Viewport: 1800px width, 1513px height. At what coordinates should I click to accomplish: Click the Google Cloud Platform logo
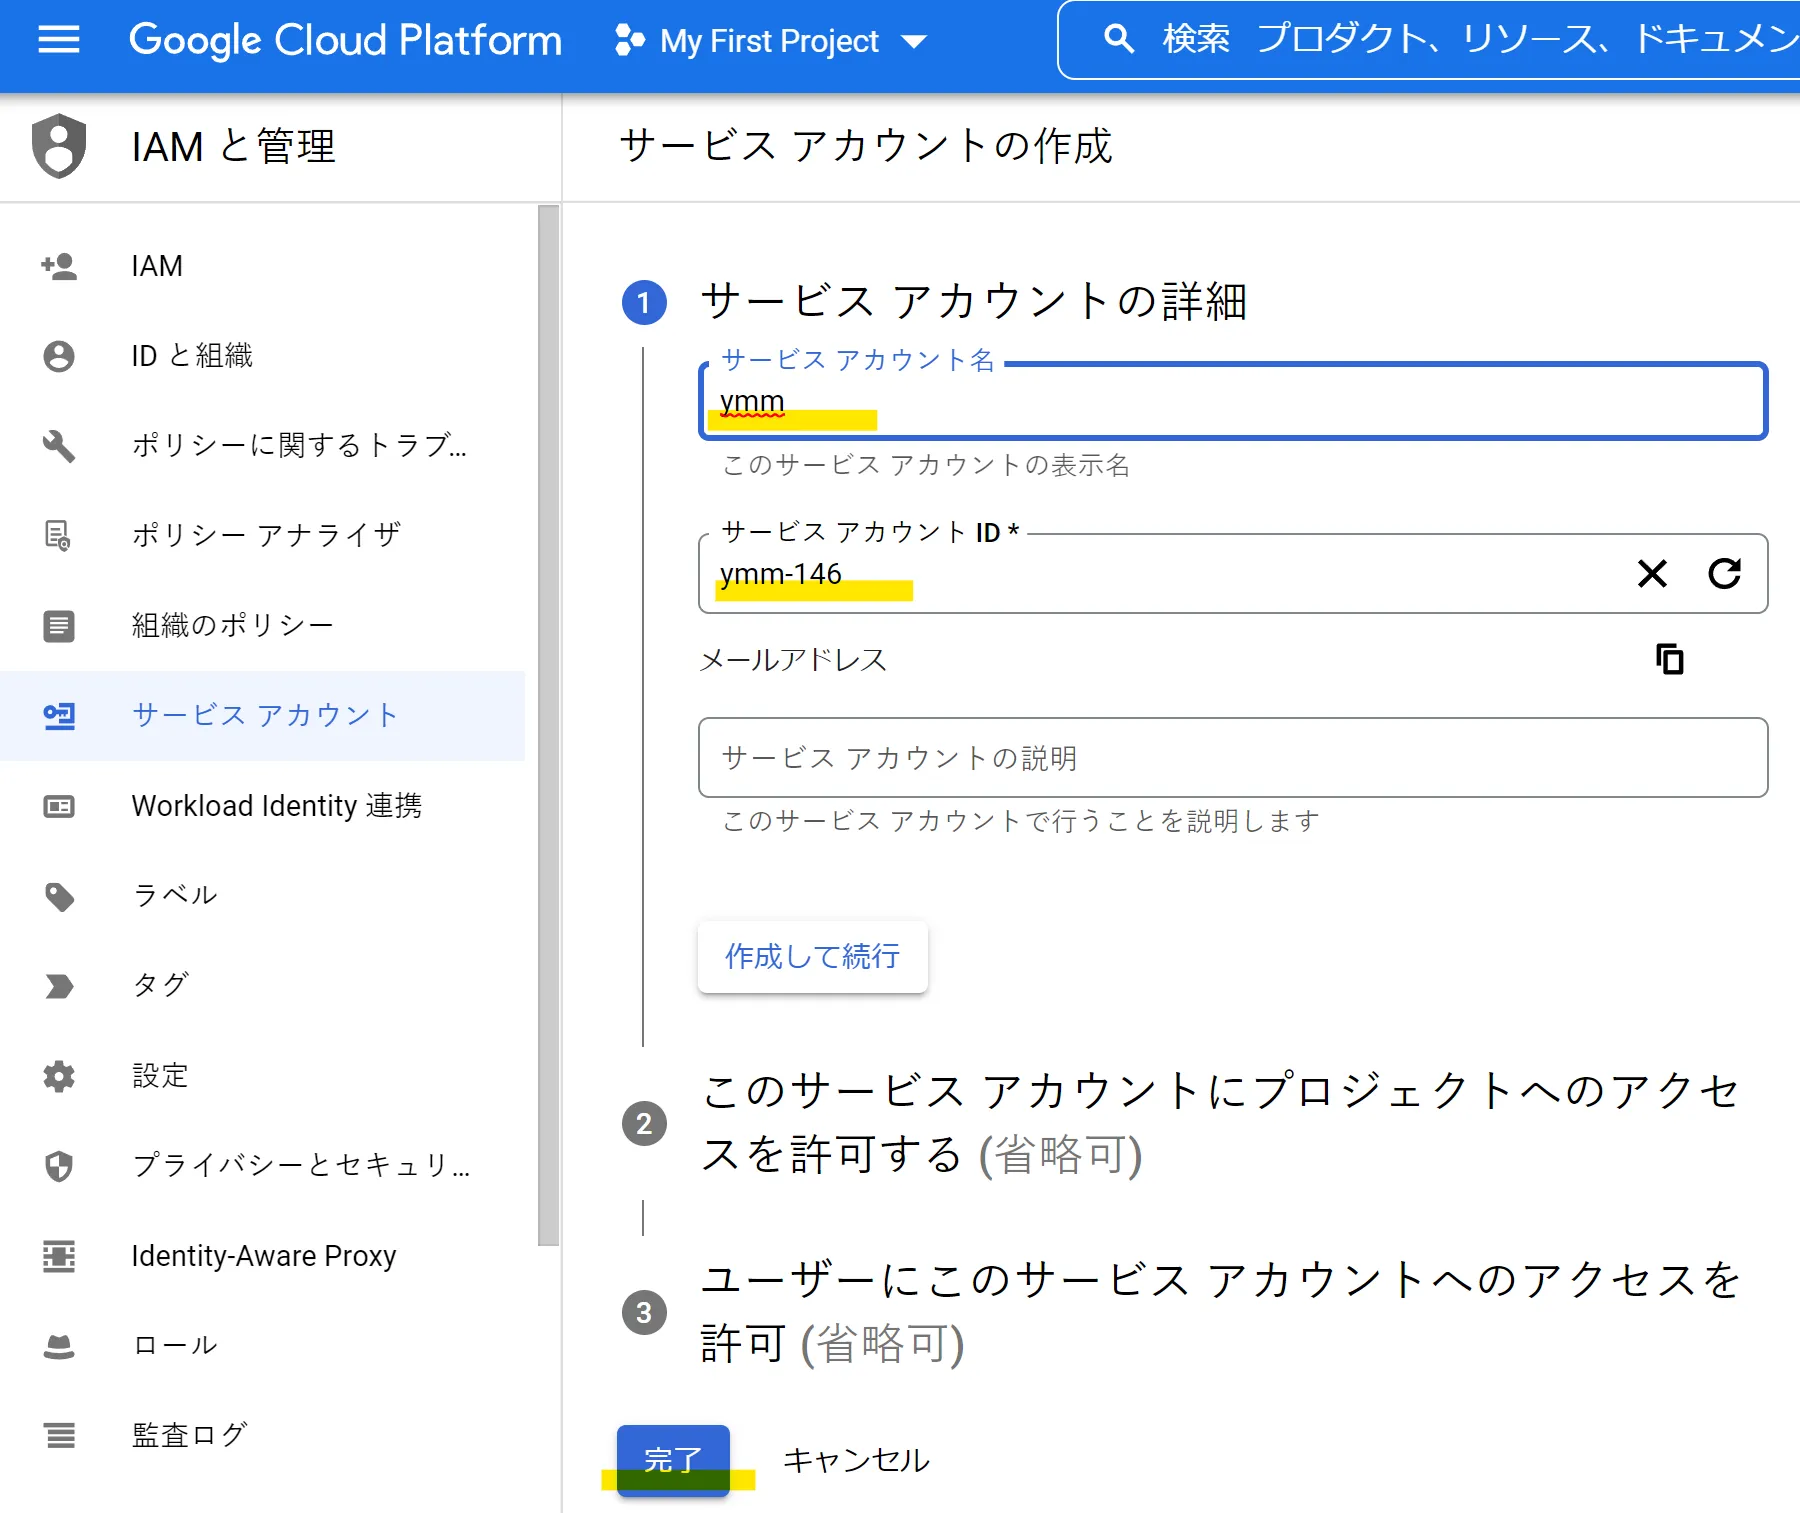(345, 41)
